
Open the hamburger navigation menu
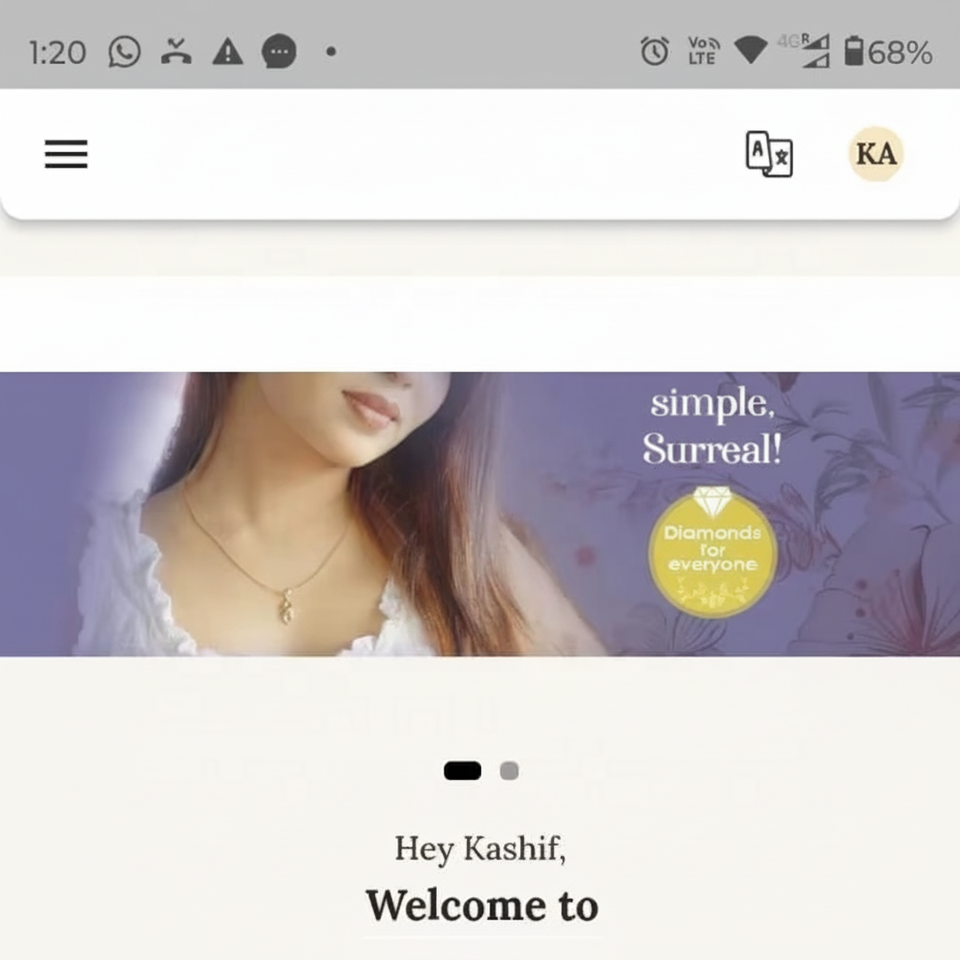tap(66, 154)
